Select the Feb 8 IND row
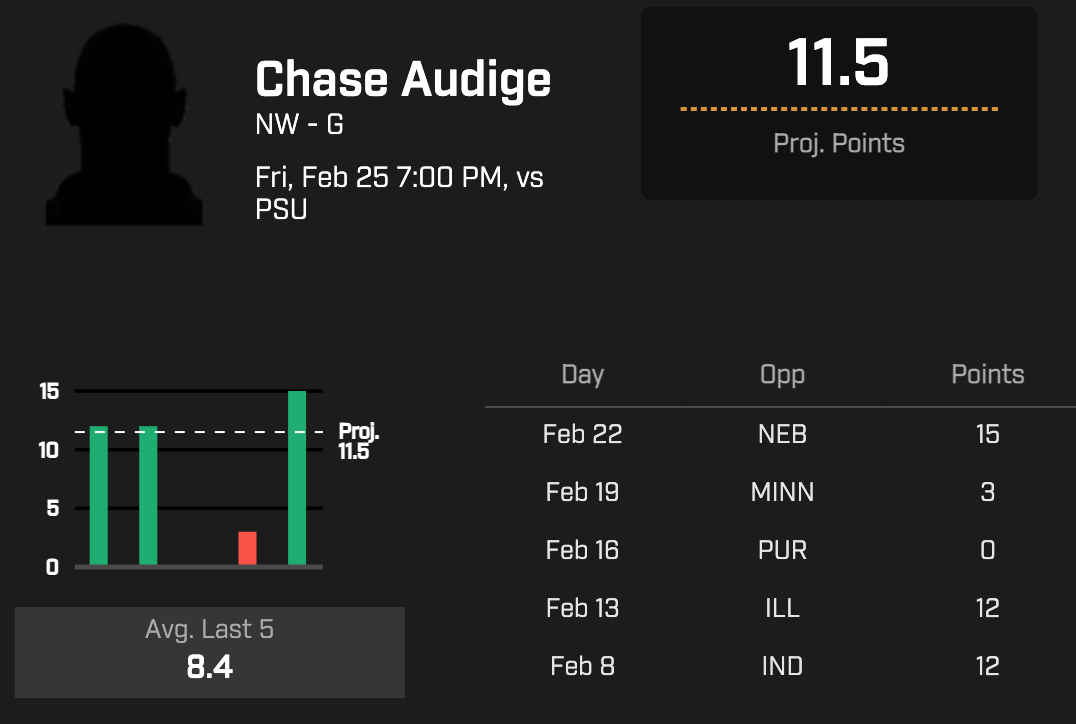The width and height of the screenshot is (1076, 724). 782,666
